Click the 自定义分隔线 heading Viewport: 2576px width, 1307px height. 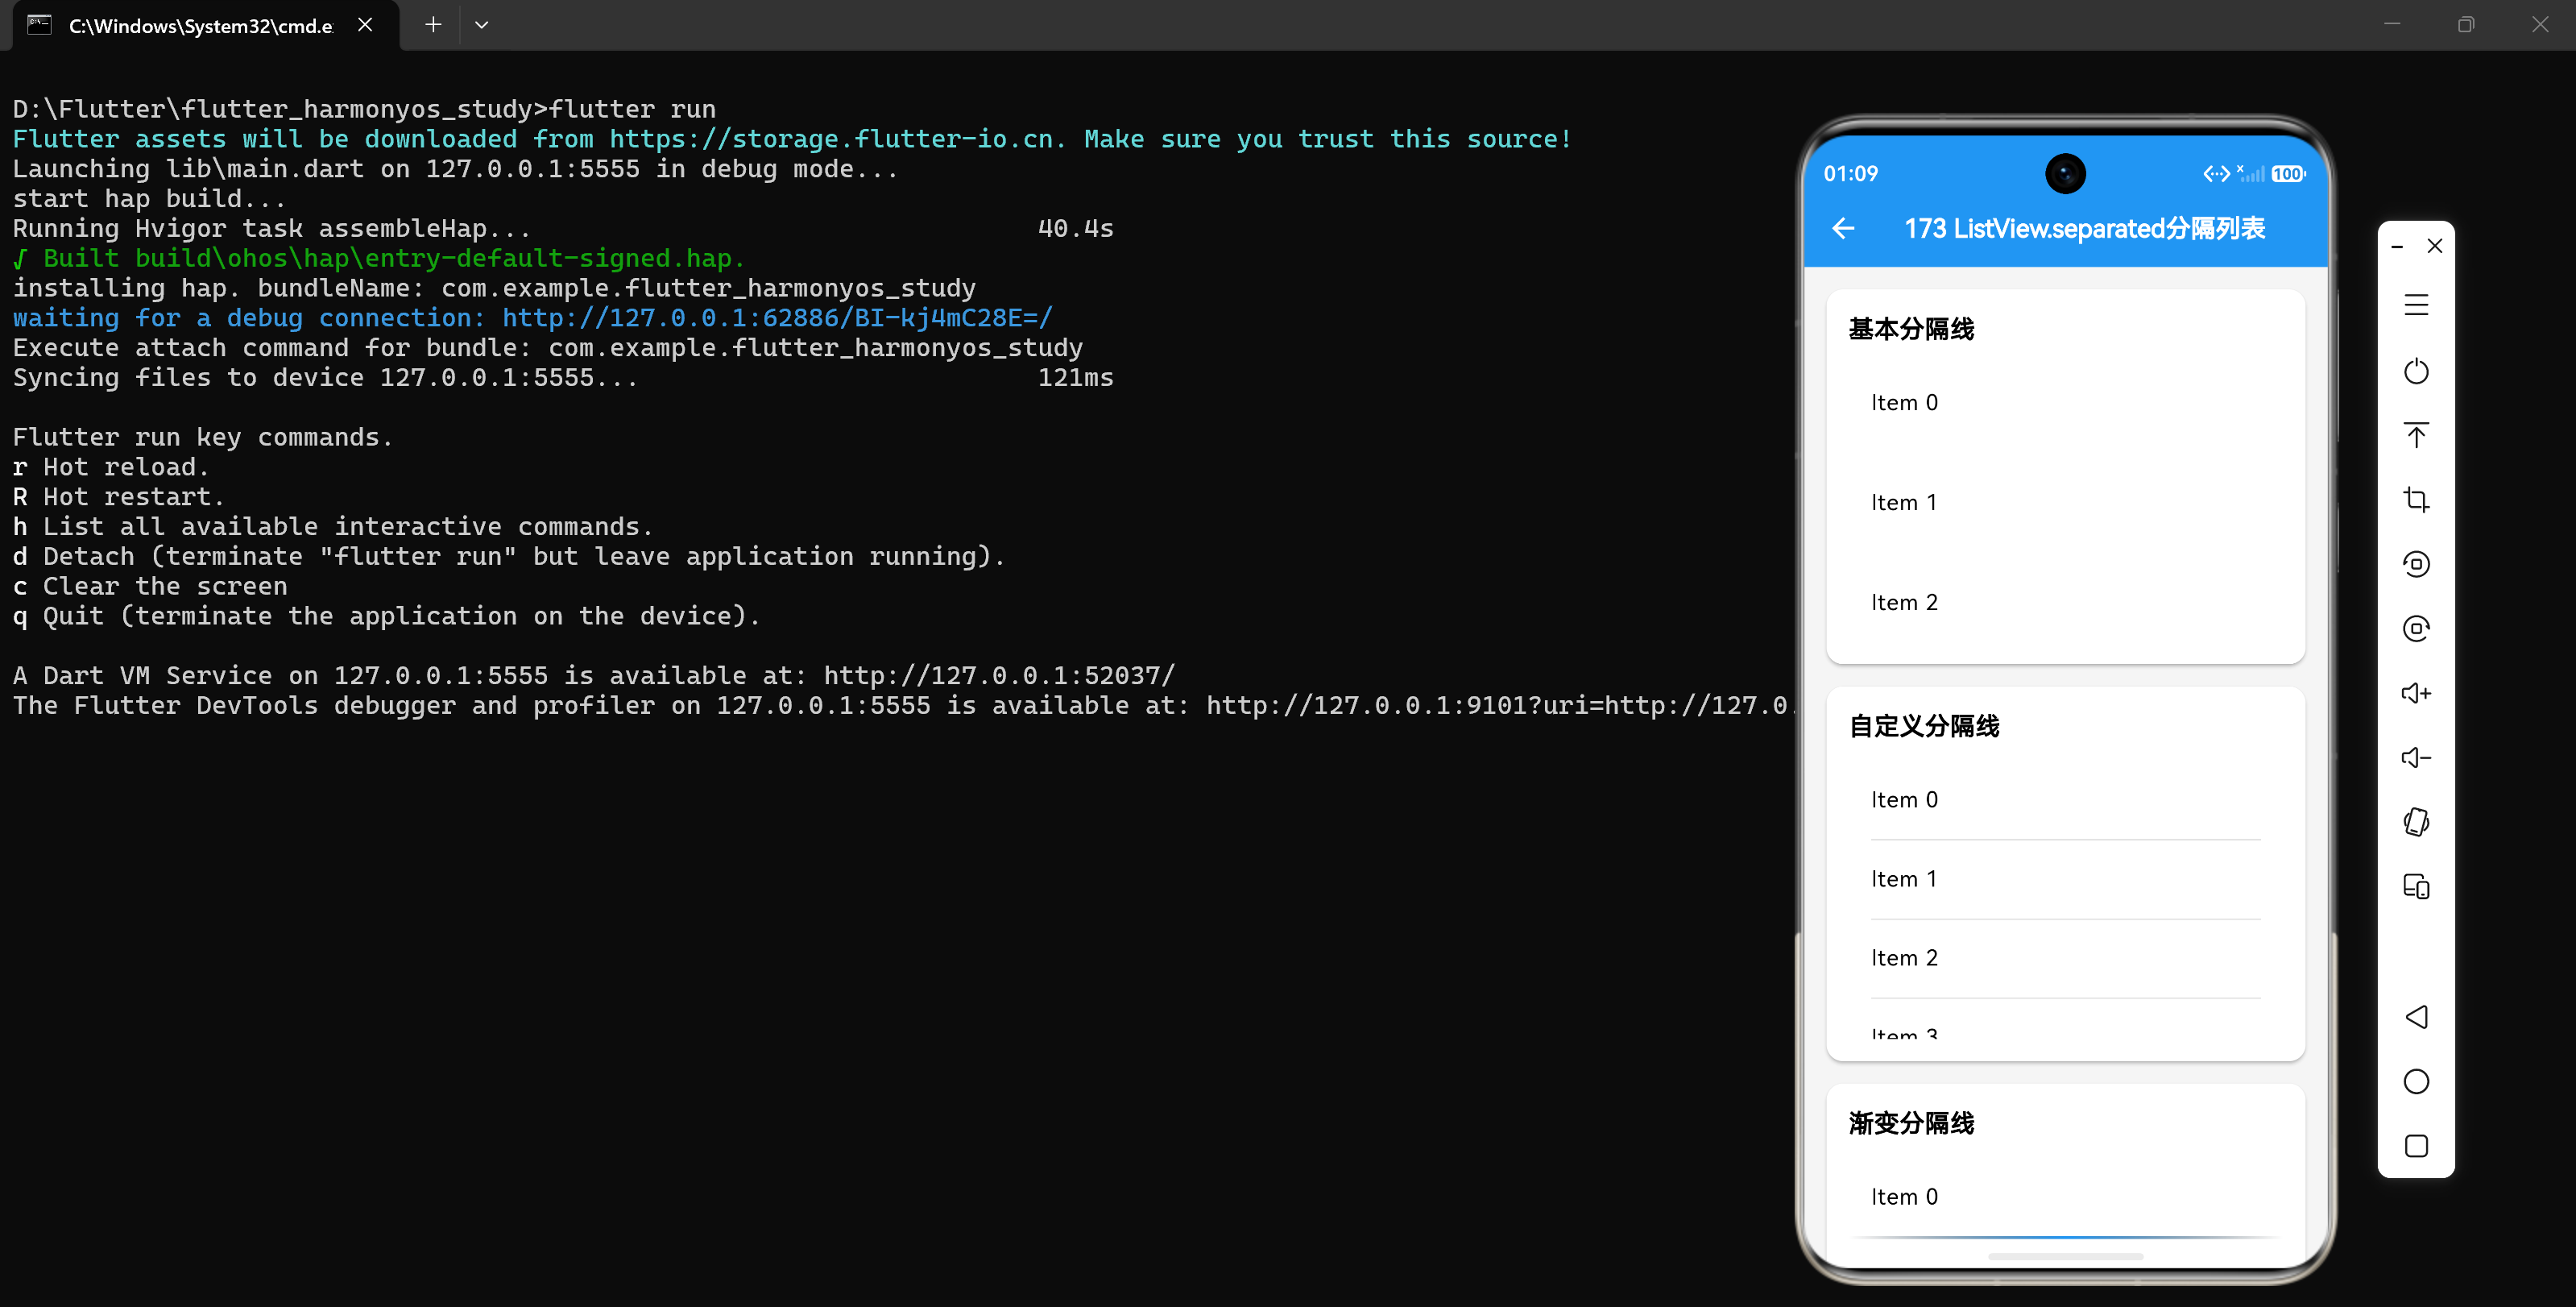(x=1923, y=726)
